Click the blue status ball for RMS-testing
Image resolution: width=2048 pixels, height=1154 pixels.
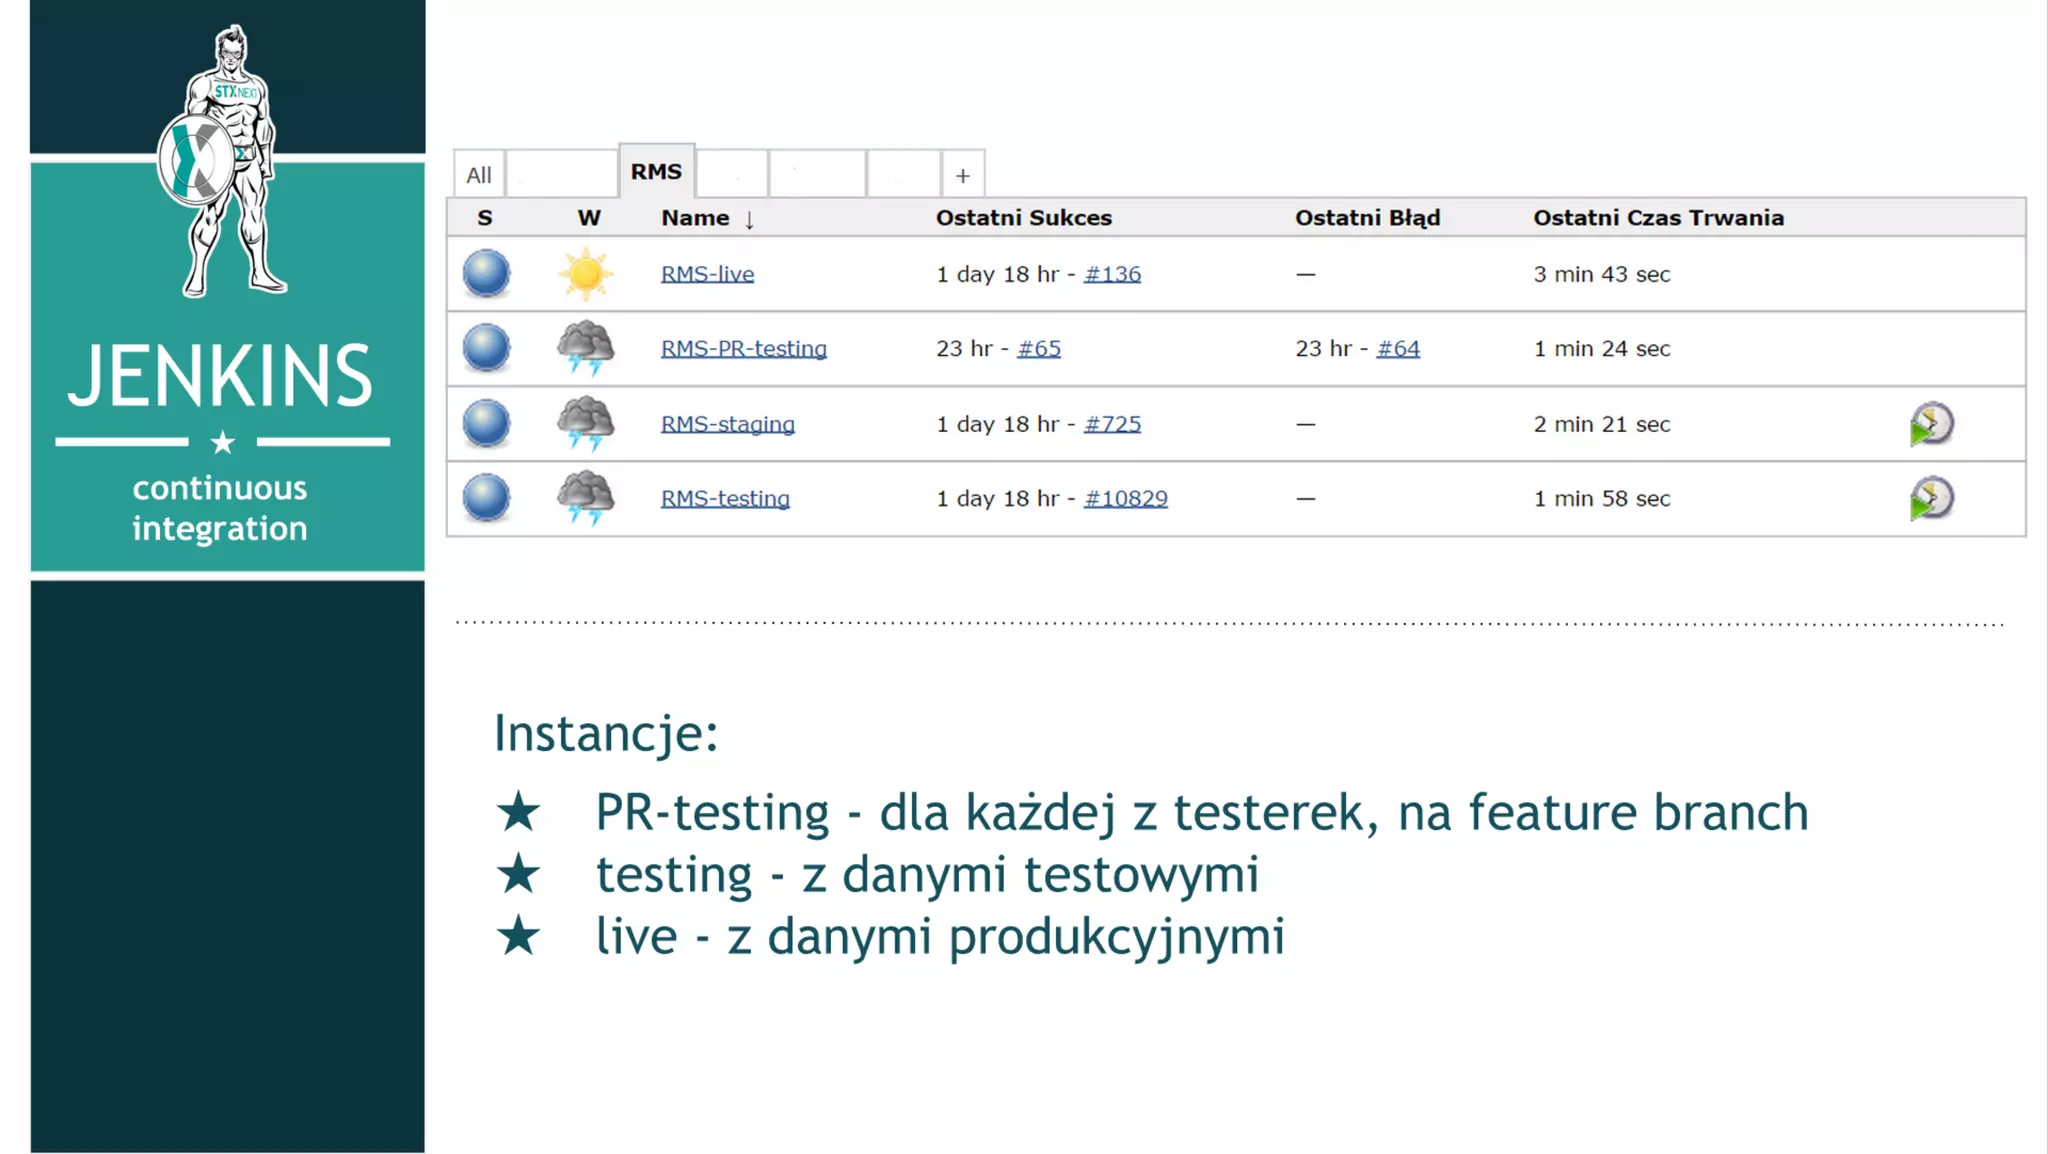coord(486,498)
